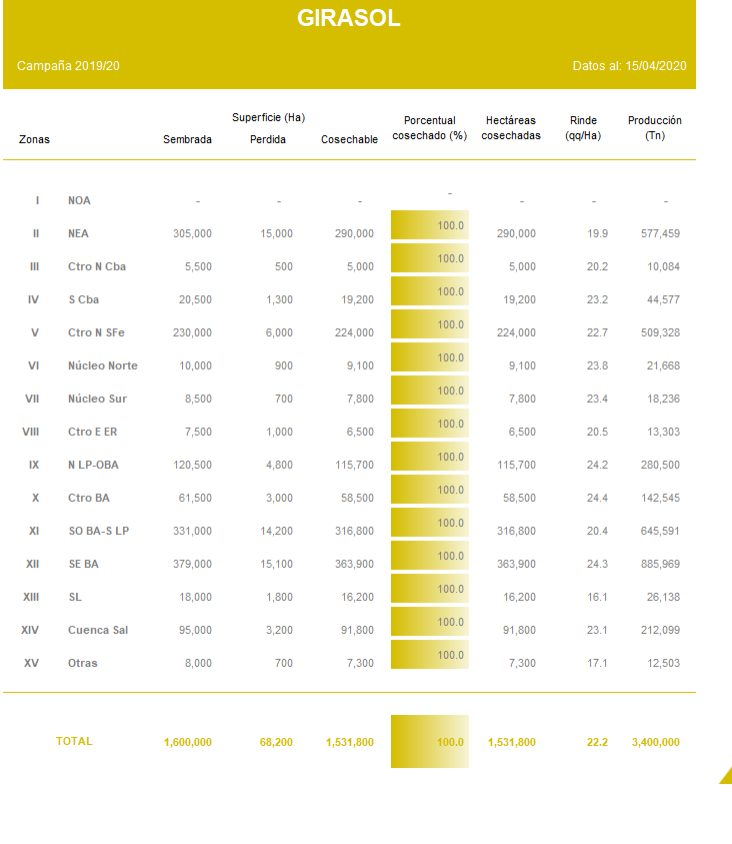Select the Producción (Tn) column header
This screenshot has width=732, height=844.
[654, 128]
